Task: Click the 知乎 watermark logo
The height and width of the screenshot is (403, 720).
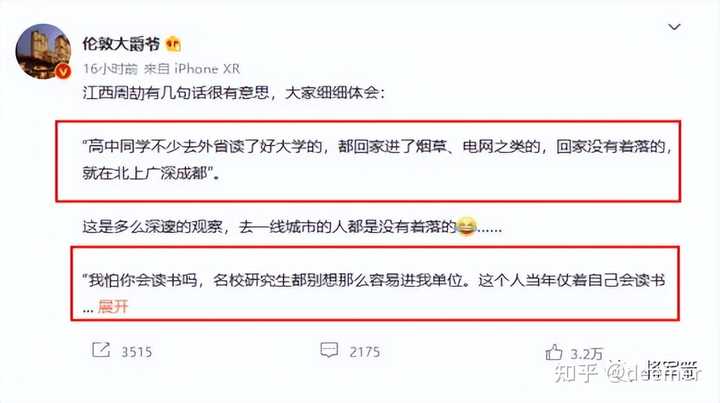Action: point(575,373)
